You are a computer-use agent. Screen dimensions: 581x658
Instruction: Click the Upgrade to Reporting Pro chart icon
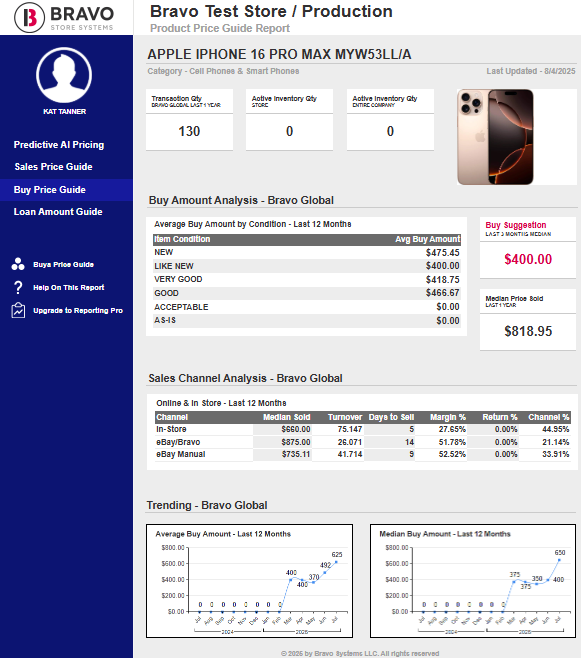point(18,311)
